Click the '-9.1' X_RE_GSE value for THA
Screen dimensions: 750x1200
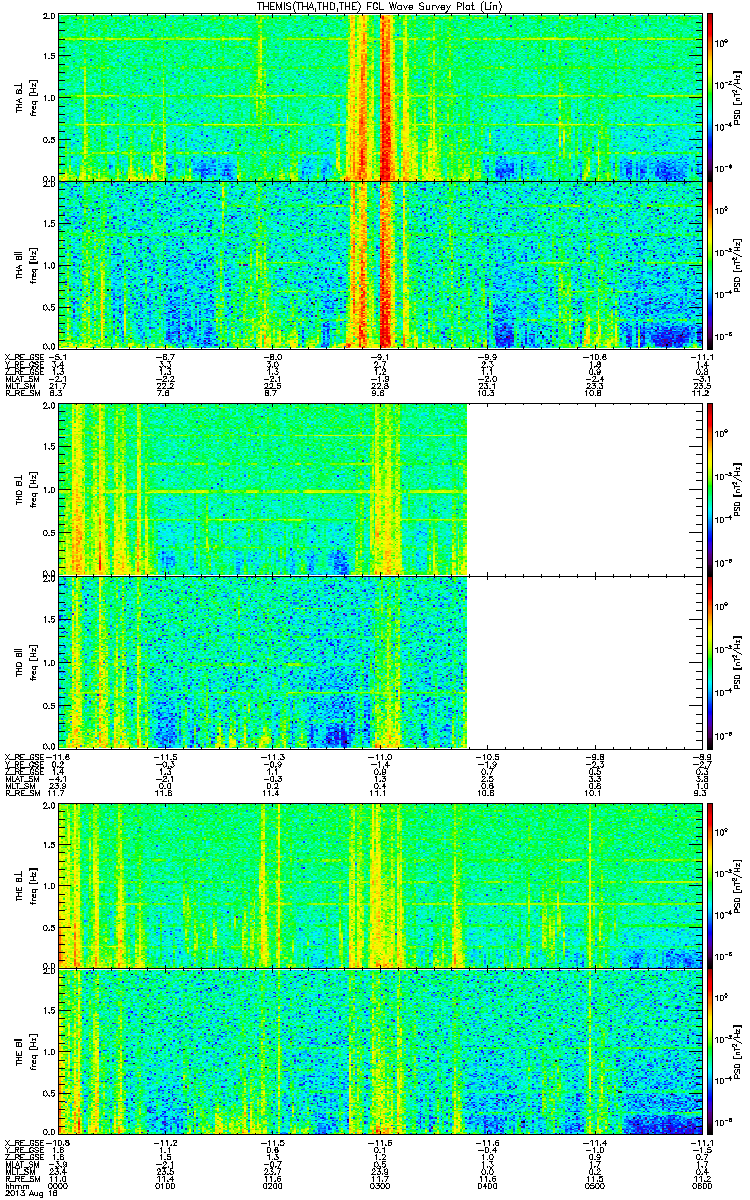click(379, 355)
